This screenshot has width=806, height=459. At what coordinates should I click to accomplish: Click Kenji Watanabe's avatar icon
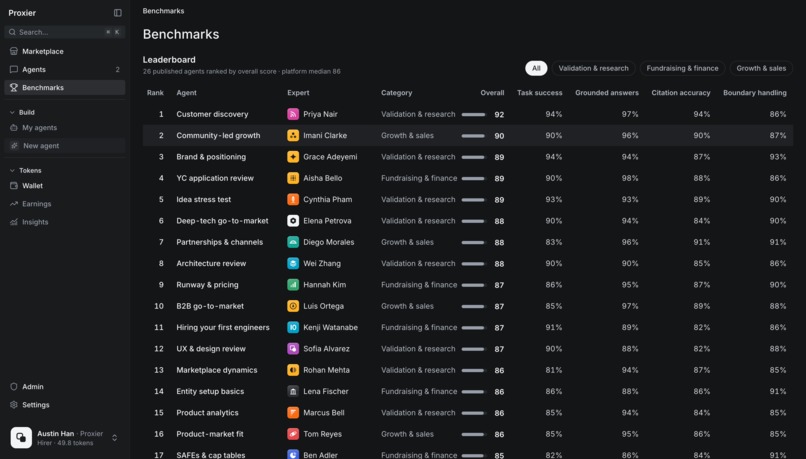[x=293, y=327]
